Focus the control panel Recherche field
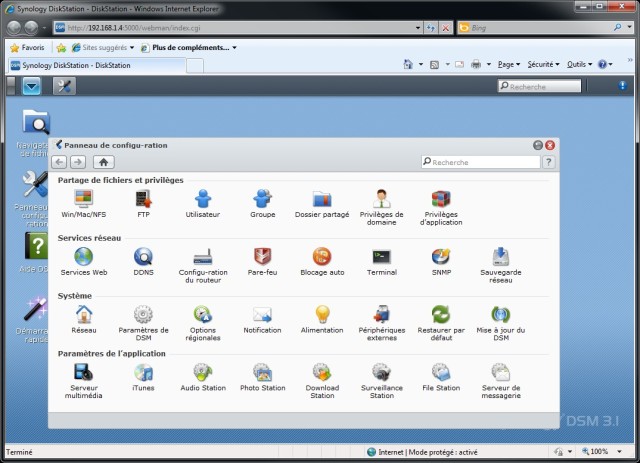Viewport: 640px width, 463px height. [481, 162]
